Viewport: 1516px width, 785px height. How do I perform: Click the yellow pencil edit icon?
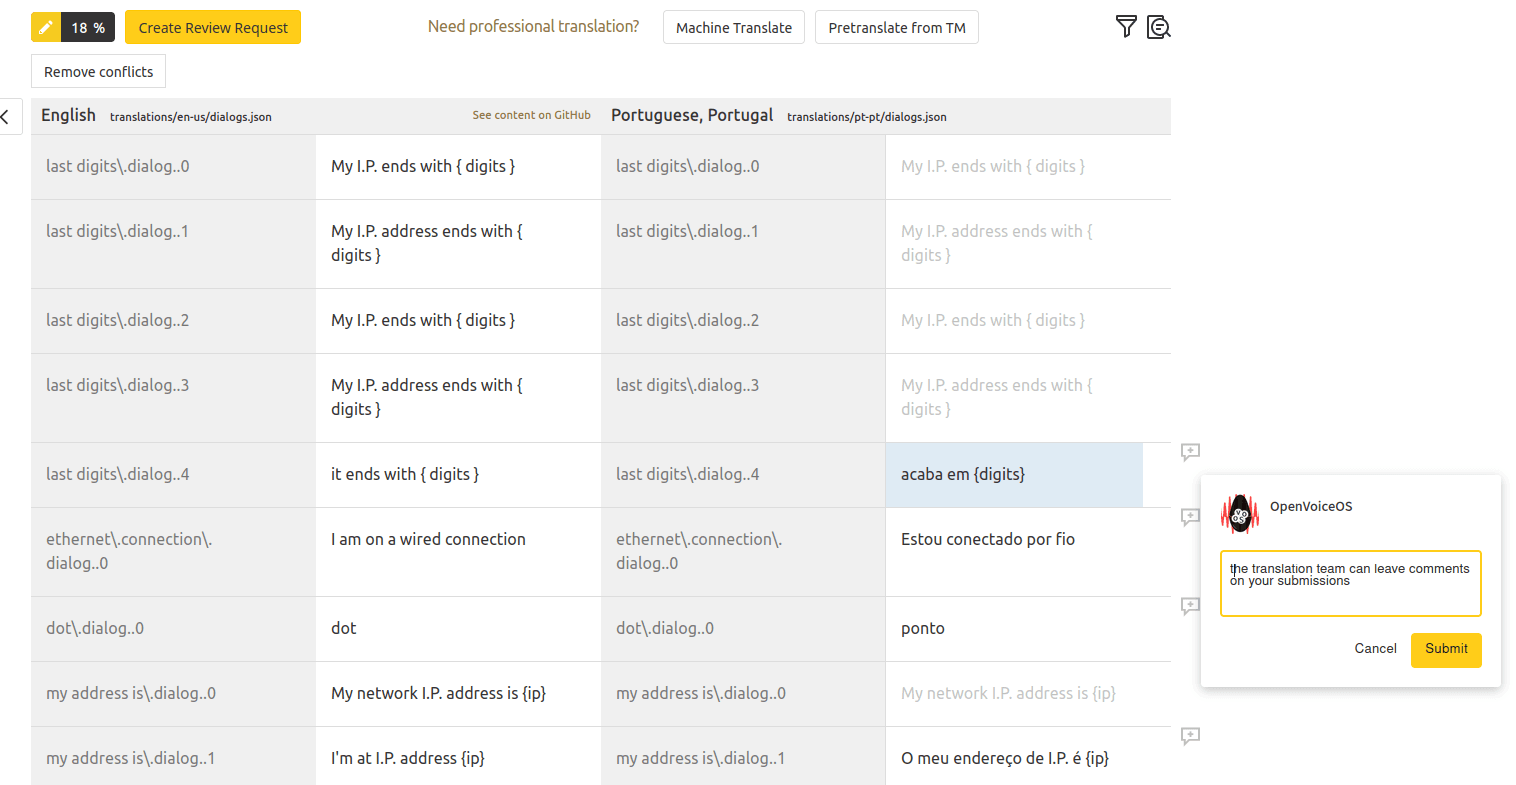(46, 28)
